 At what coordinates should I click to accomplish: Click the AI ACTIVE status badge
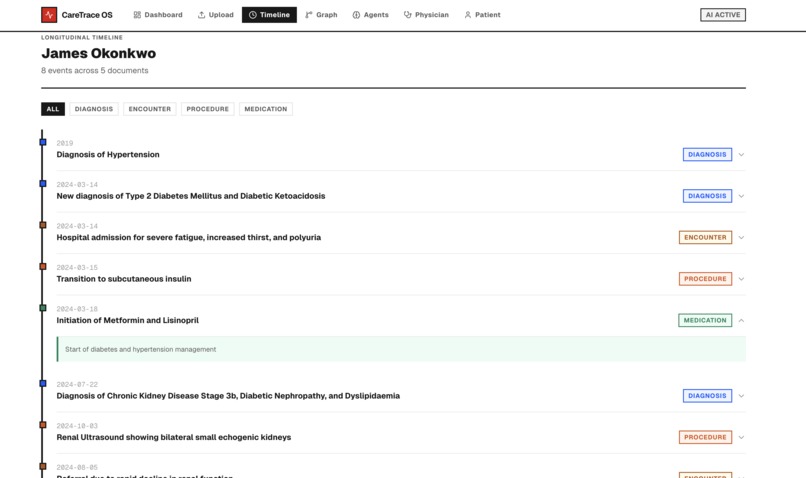point(723,15)
